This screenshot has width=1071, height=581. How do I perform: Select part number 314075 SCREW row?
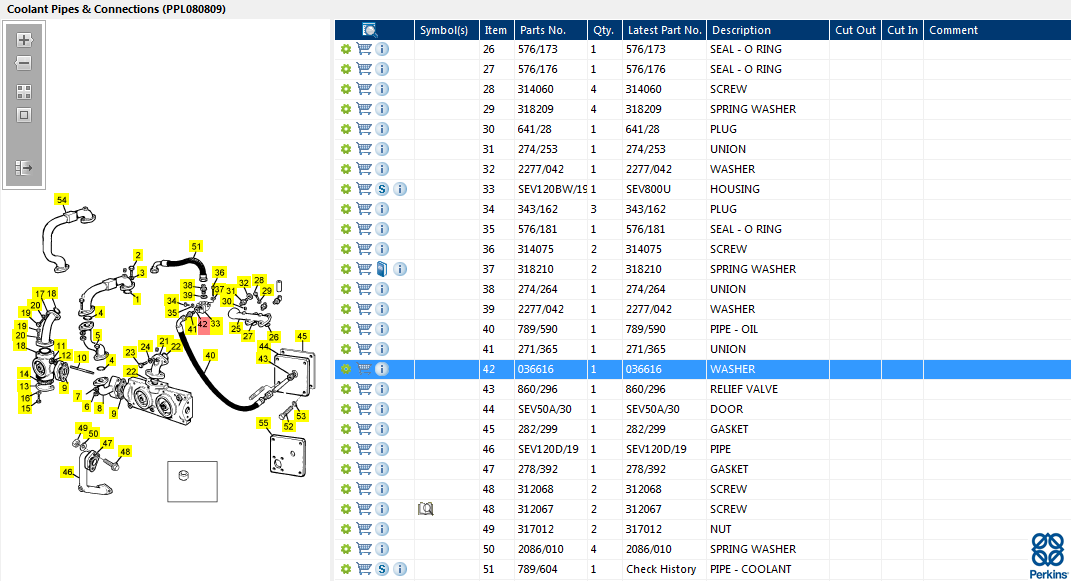(536, 249)
